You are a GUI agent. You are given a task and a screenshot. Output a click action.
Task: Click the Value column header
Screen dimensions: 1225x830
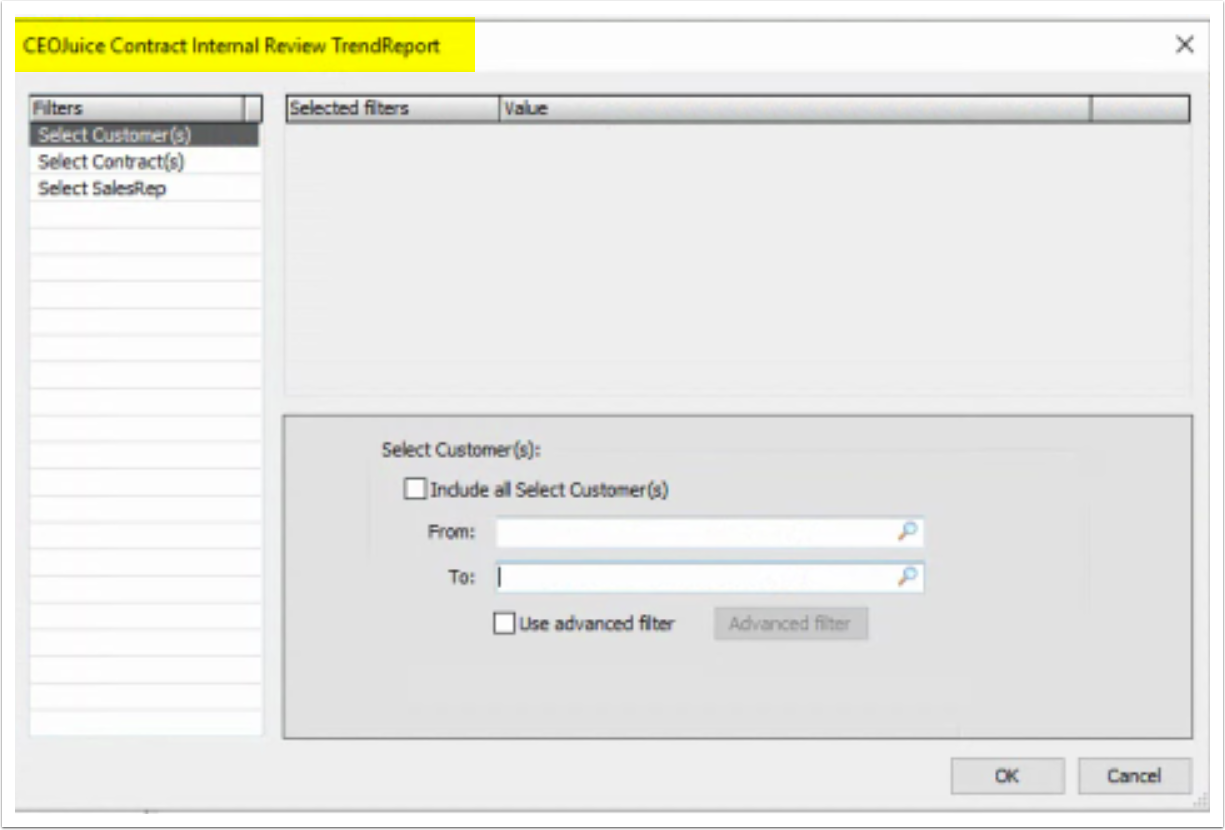click(x=794, y=108)
